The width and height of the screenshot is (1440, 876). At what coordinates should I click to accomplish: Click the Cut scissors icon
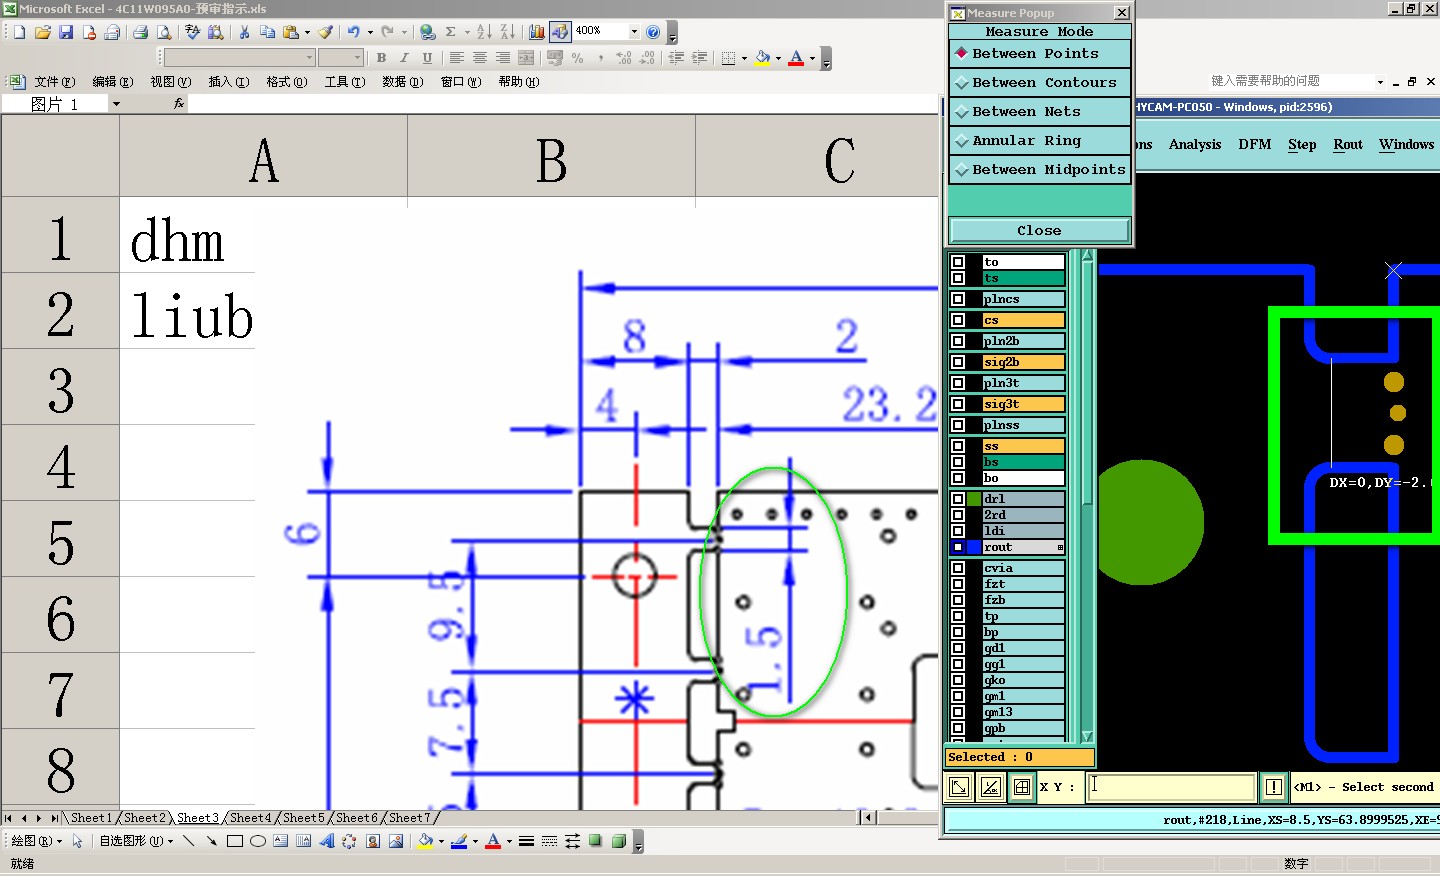click(x=244, y=32)
